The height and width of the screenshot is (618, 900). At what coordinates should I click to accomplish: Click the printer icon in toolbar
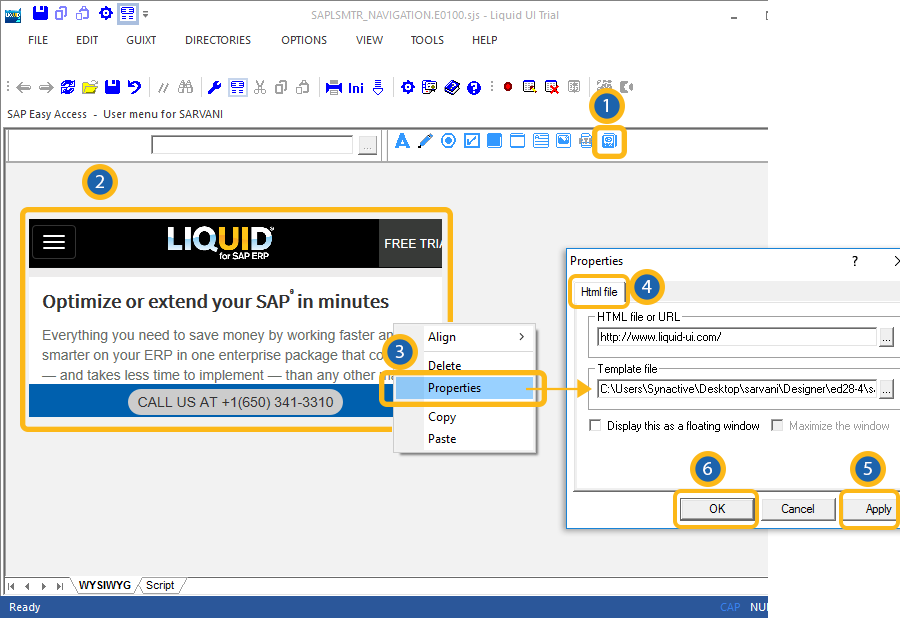click(x=334, y=87)
